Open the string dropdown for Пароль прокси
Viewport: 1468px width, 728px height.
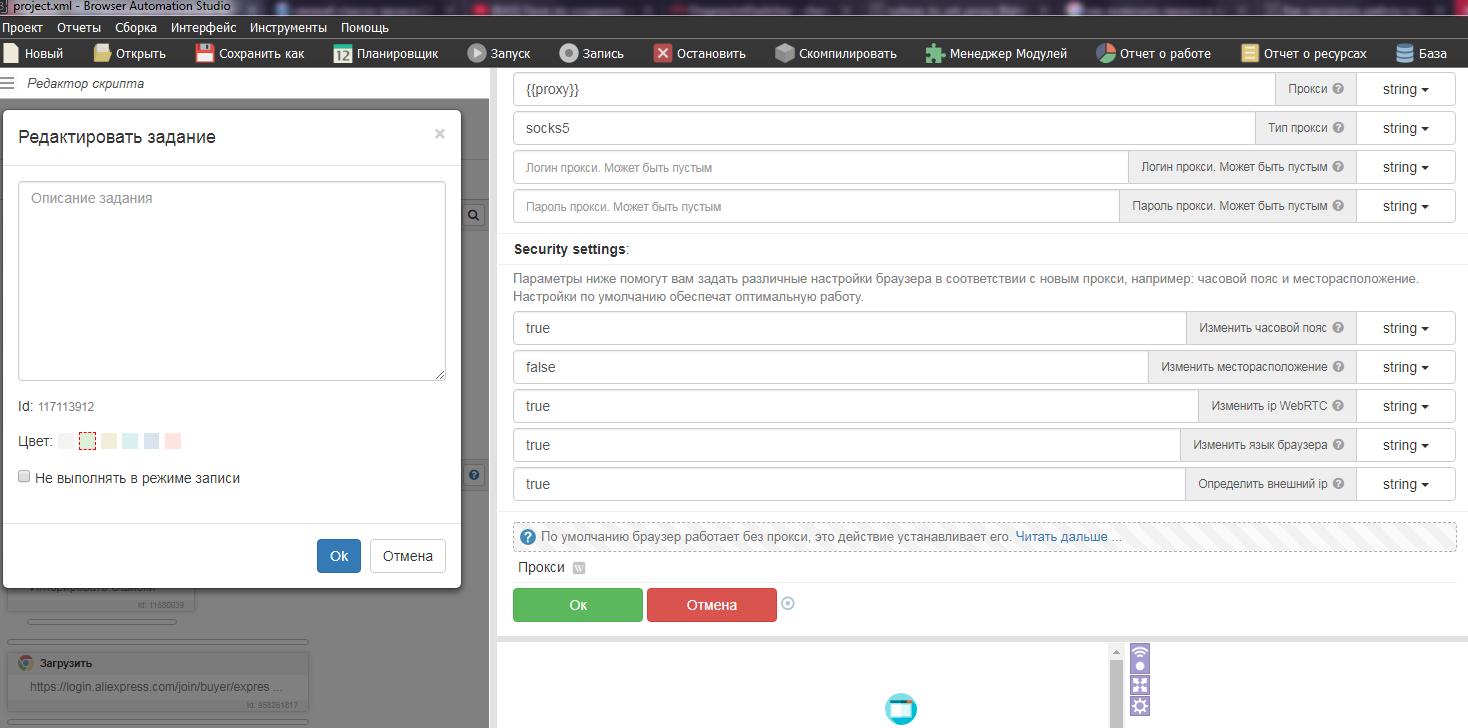1405,206
